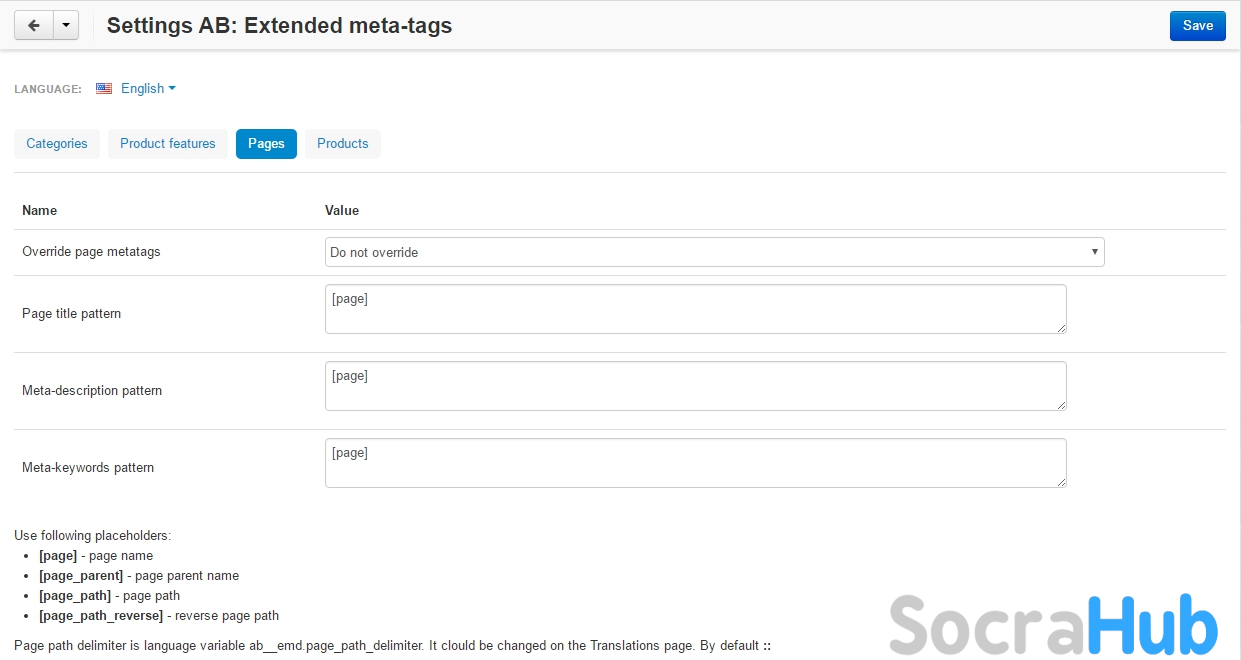Viewport: 1241px width, 660px height.
Task: Click the back arrow icon
Action: [33, 26]
